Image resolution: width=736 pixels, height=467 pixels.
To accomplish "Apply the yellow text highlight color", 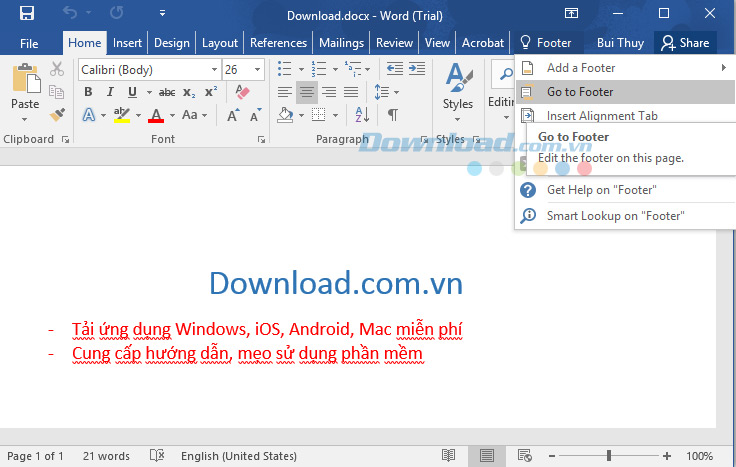I will click(x=122, y=115).
